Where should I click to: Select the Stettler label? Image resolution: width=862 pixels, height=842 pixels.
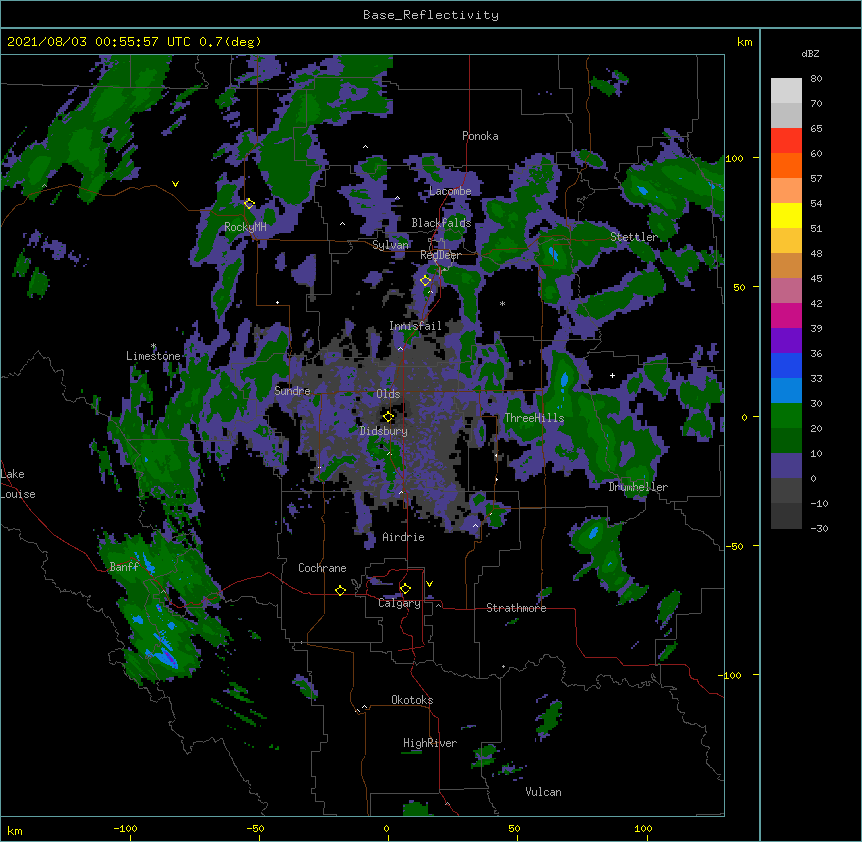point(634,237)
